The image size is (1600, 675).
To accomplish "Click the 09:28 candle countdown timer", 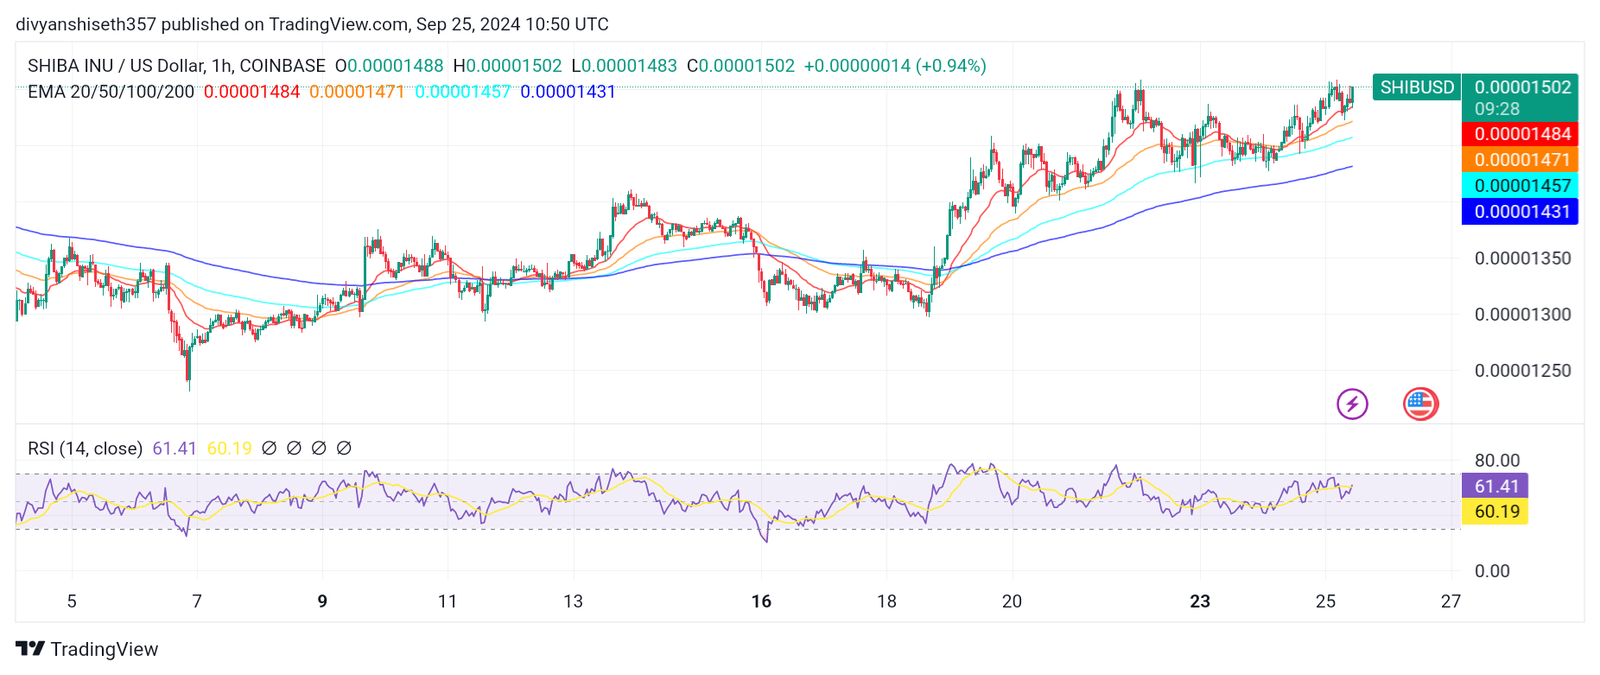I will pos(1497,109).
